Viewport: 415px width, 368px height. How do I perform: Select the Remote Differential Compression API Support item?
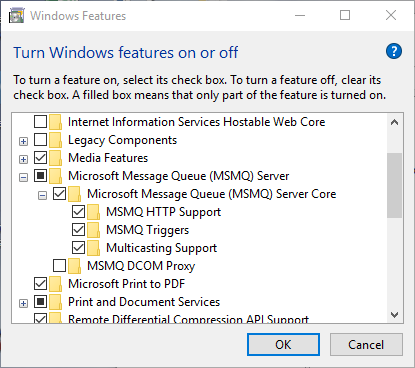[188, 319]
